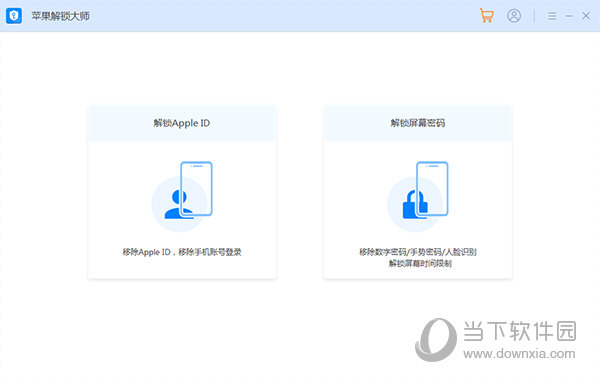
Task: Click text 移除数字密码/手势密码/人脸识别
Action: point(418,252)
